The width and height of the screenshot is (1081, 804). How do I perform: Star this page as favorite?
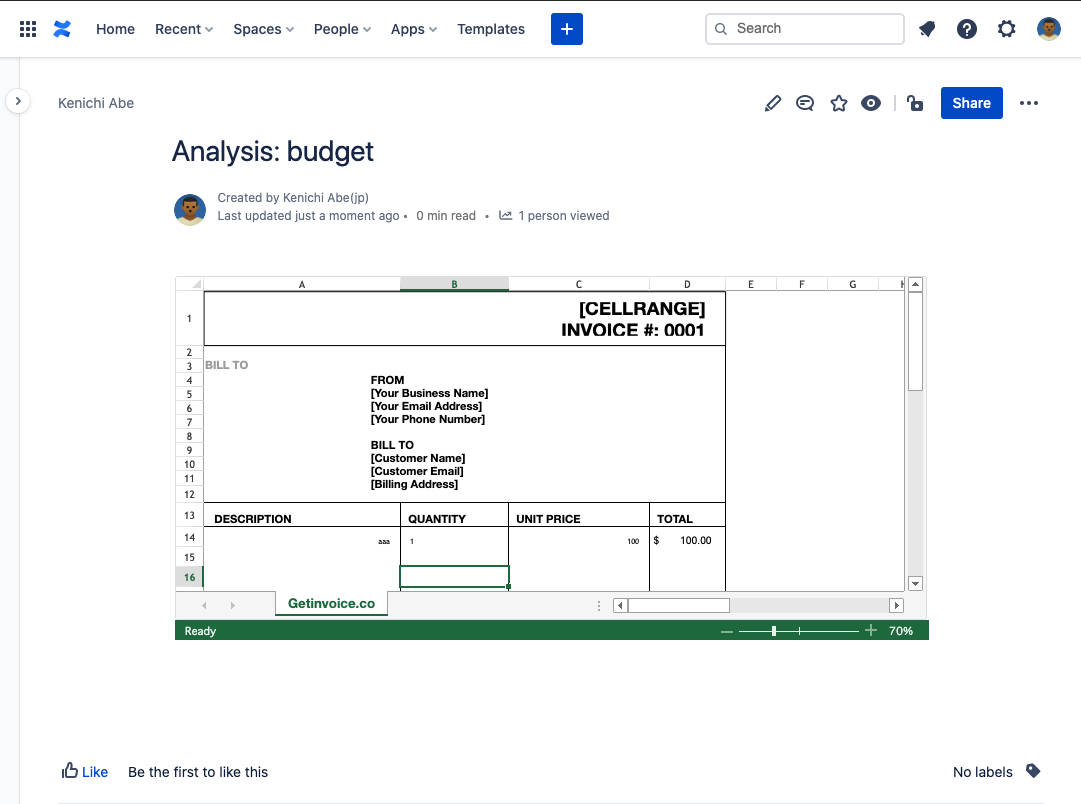click(x=838, y=103)
